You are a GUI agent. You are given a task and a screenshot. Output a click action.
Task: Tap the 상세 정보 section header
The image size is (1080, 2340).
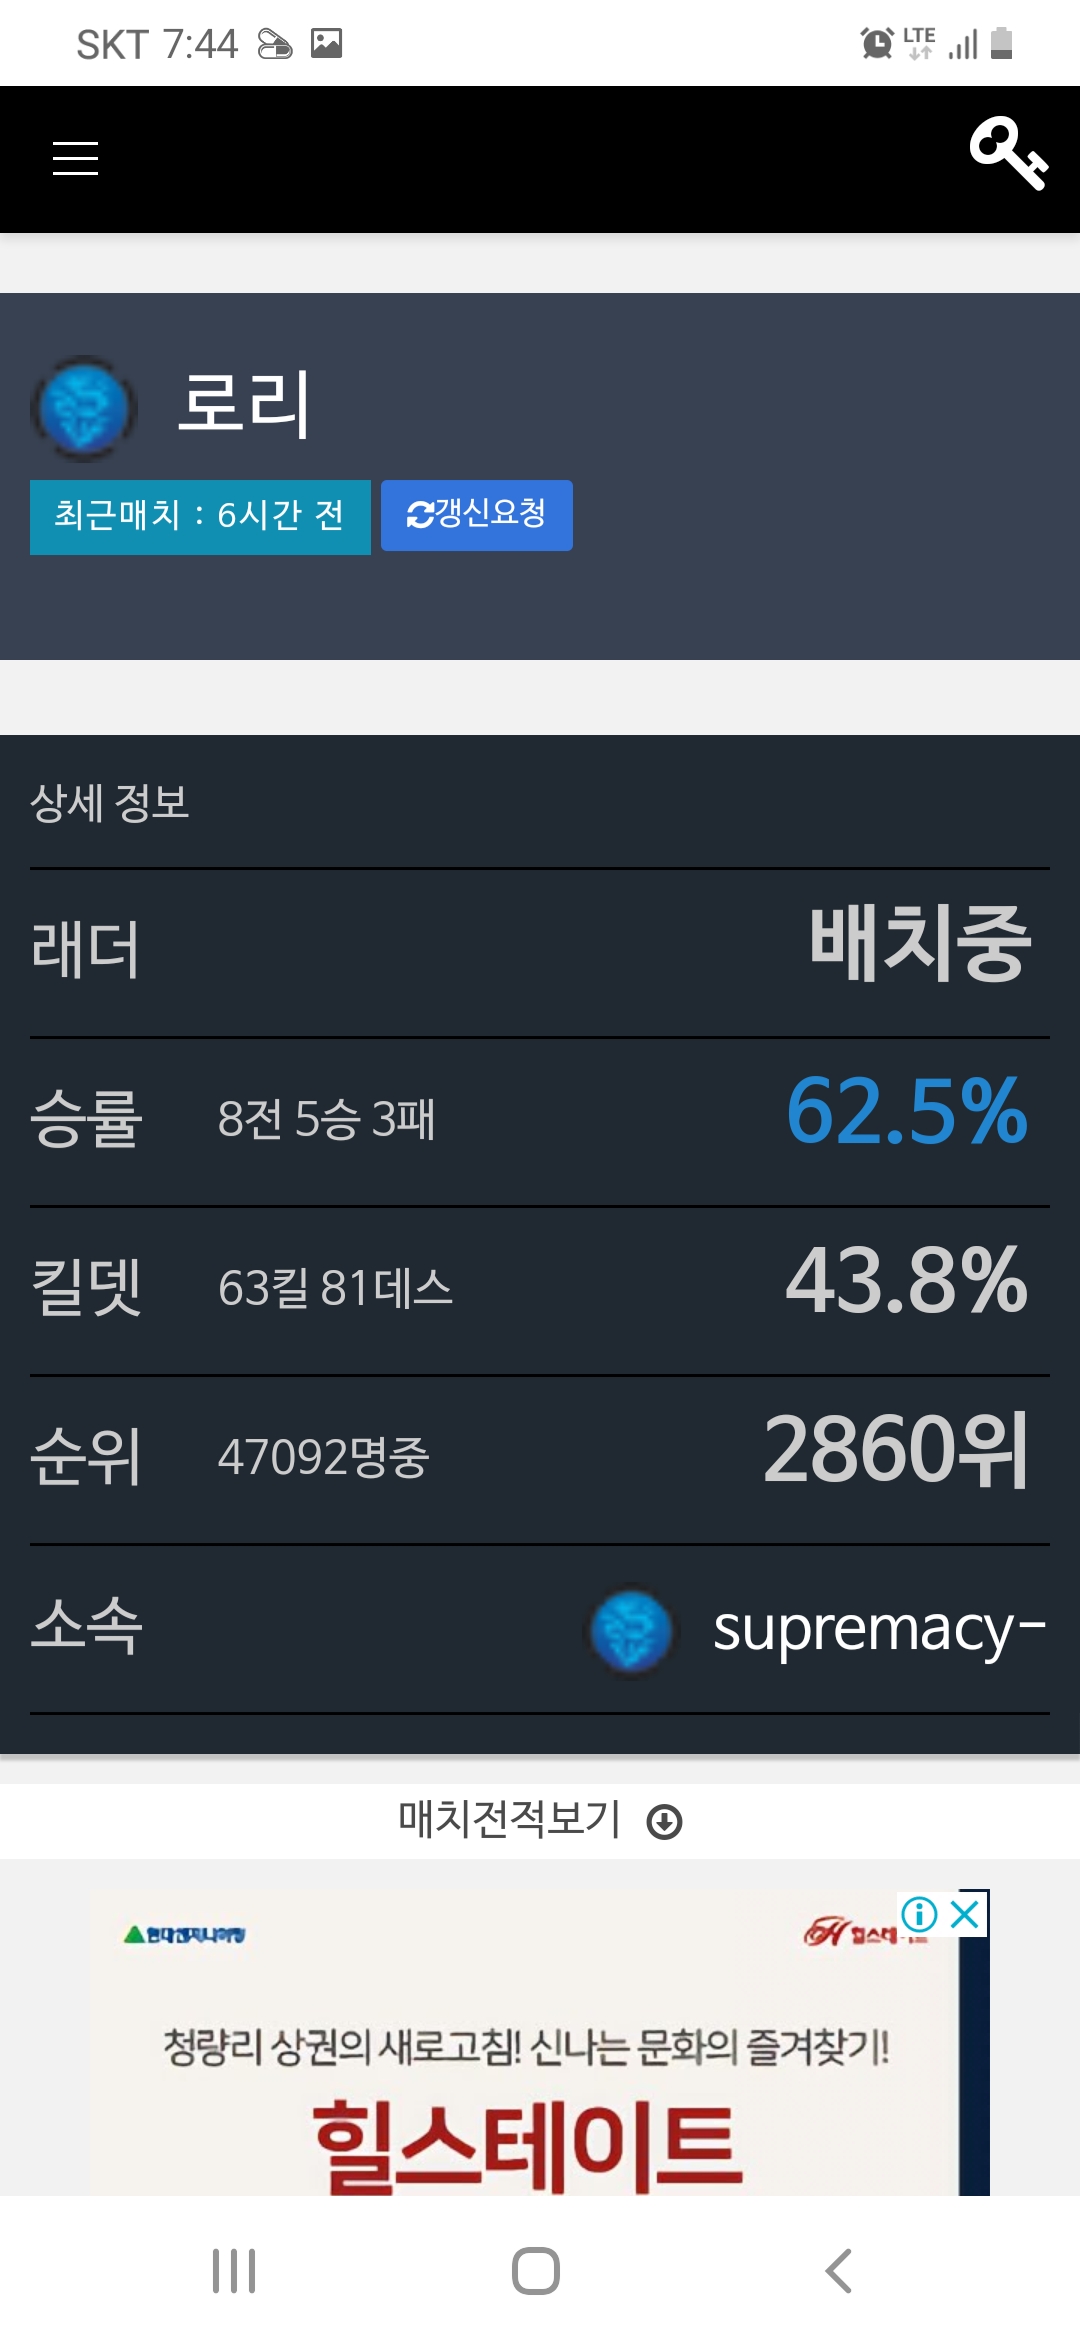point(110,802)
